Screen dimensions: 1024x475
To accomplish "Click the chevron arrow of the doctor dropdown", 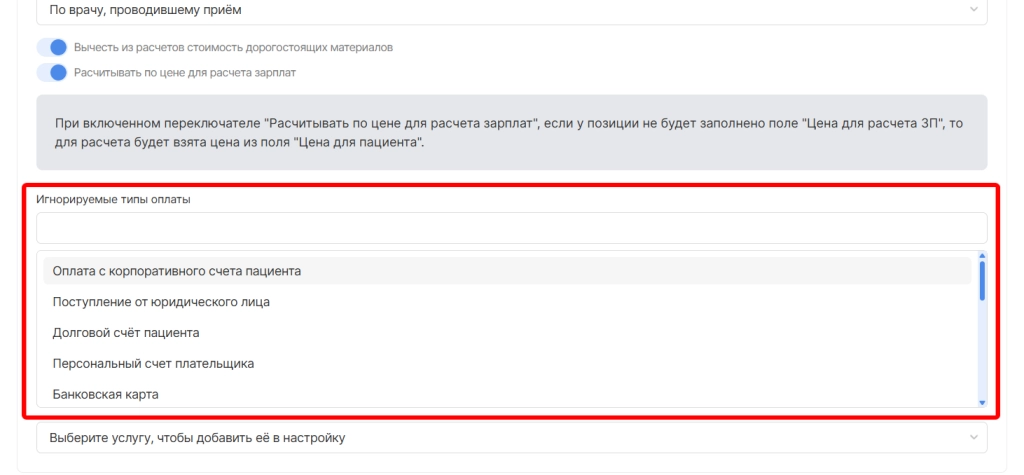I will tap(974, 10).
